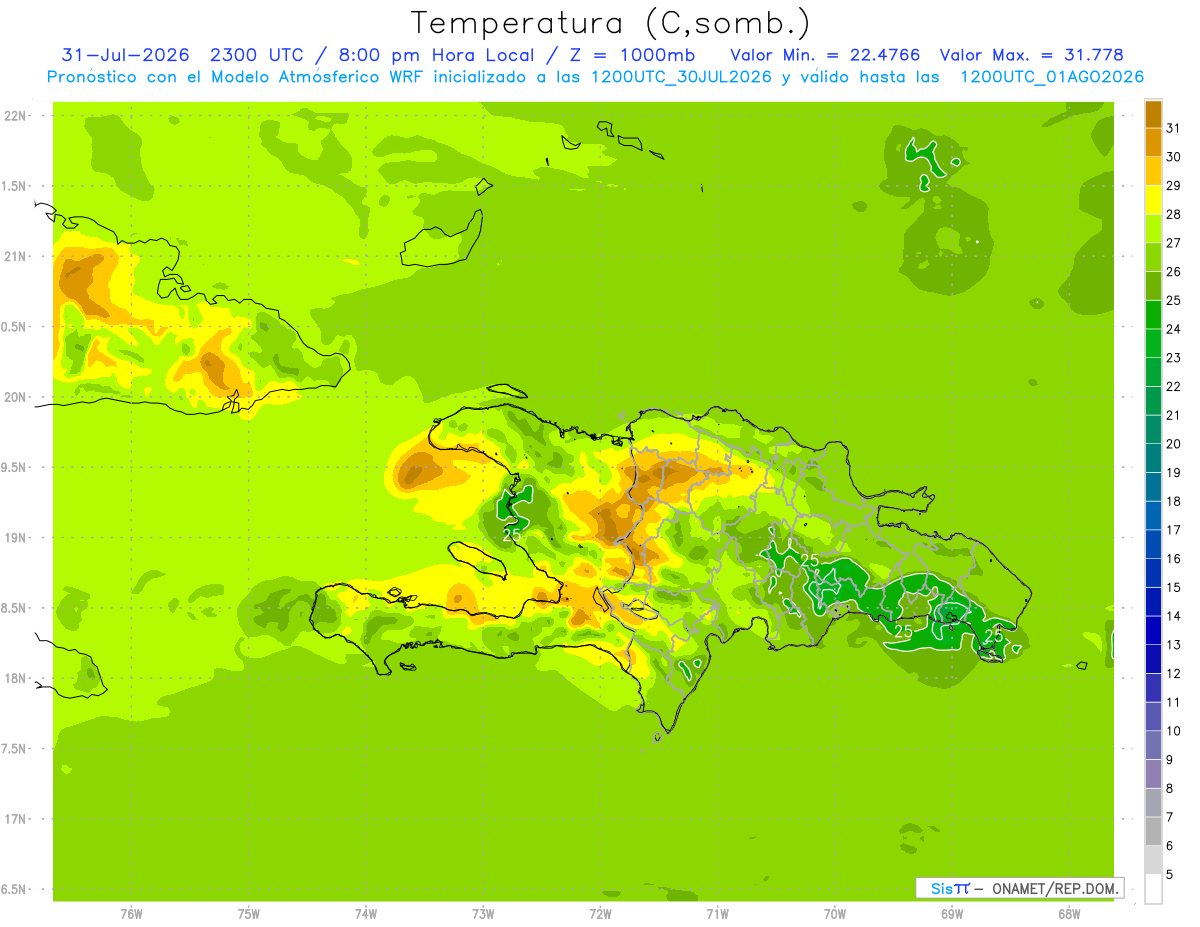The image size is (1200, 927).
Task: Click the '17N' latitude axis label
Action: point(16,820)
